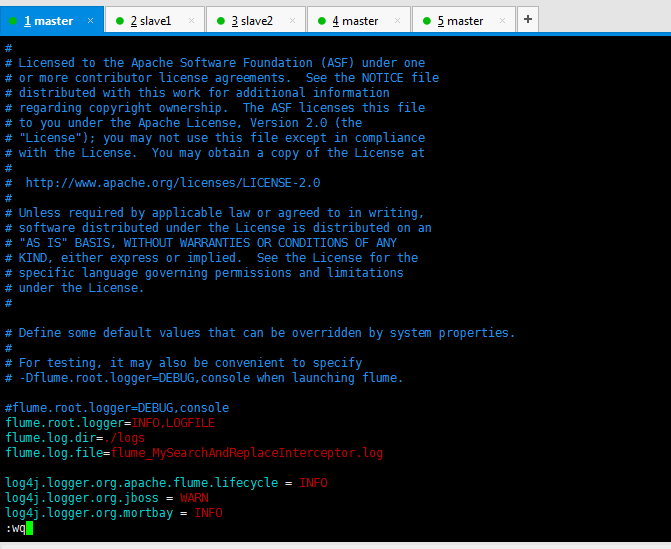This screenshot has width=671, height=549.
Task: Click green status dot on 1 master tab
Action: click(13, 21)
